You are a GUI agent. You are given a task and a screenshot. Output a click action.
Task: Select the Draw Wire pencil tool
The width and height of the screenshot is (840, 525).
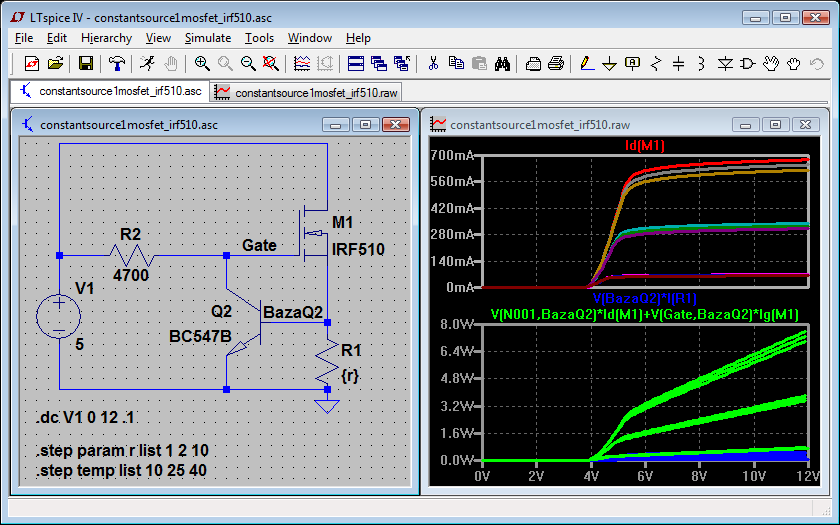[587, 64]
